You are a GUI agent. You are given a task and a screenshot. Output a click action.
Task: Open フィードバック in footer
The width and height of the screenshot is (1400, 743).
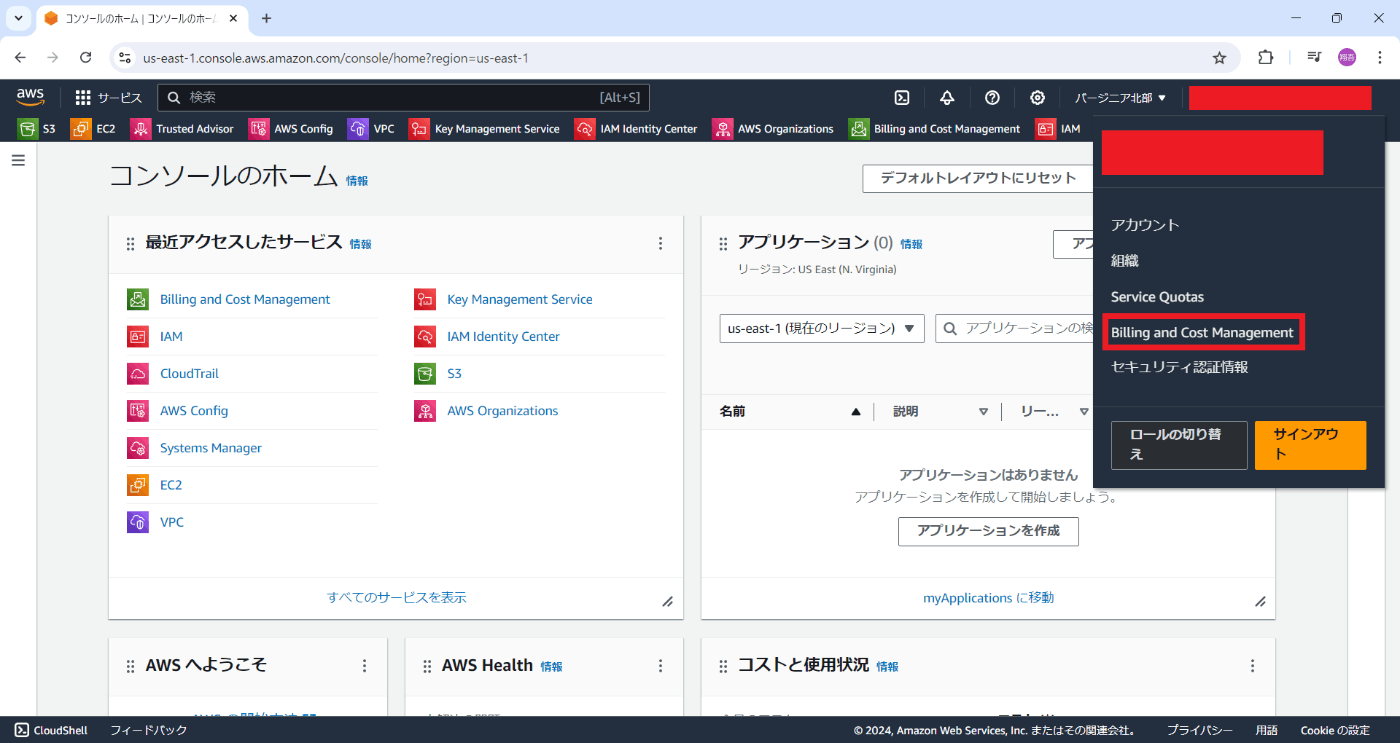coord(147,730)
